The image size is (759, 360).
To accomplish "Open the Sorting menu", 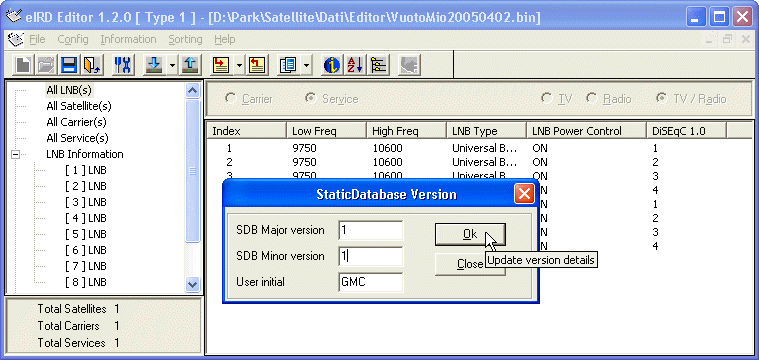I will [185, 39].
